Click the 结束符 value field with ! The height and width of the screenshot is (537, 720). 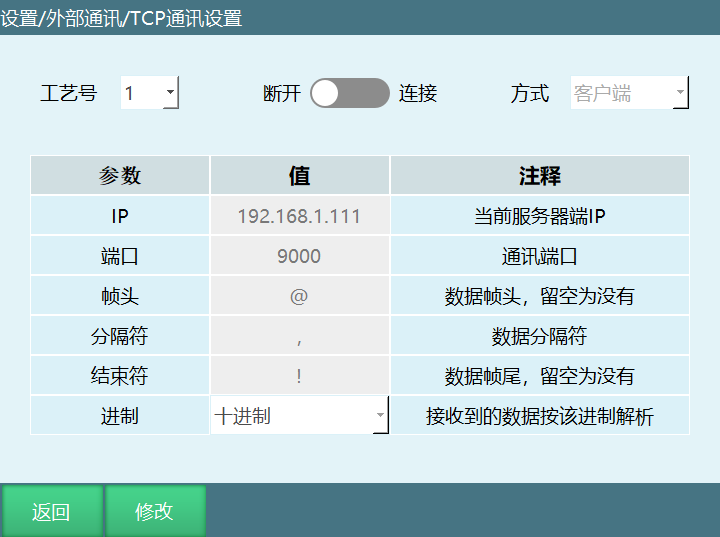point(299,376)
